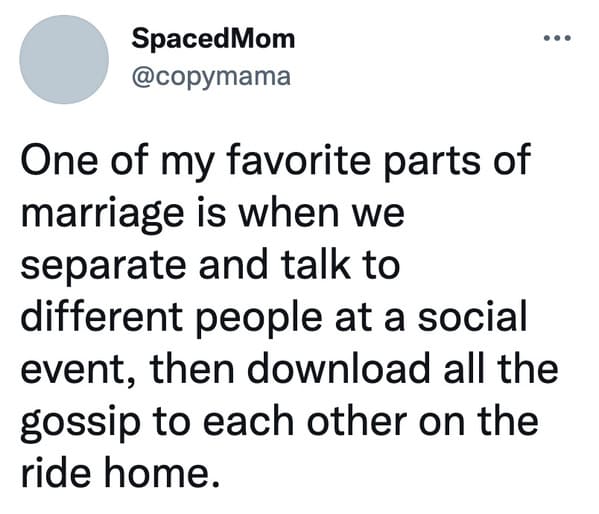The width and height of the screenshot is (599, 514).
Task: Open the @copymama handle link
Action: tap(211, 77)
